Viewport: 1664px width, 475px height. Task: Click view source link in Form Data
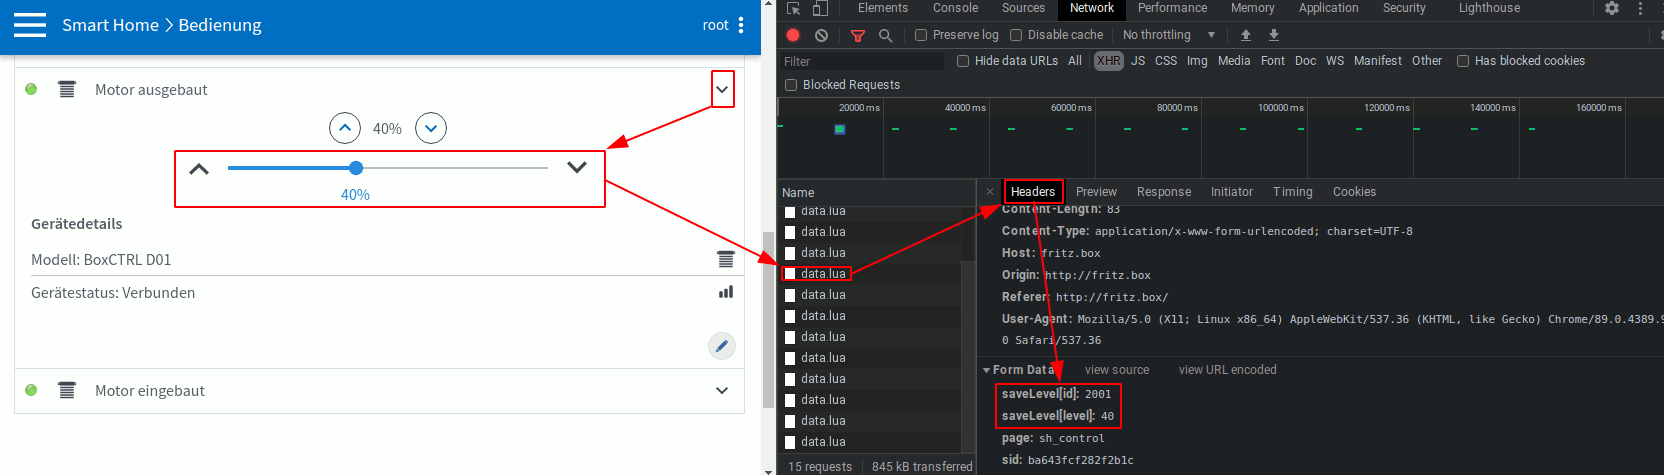1117,370
